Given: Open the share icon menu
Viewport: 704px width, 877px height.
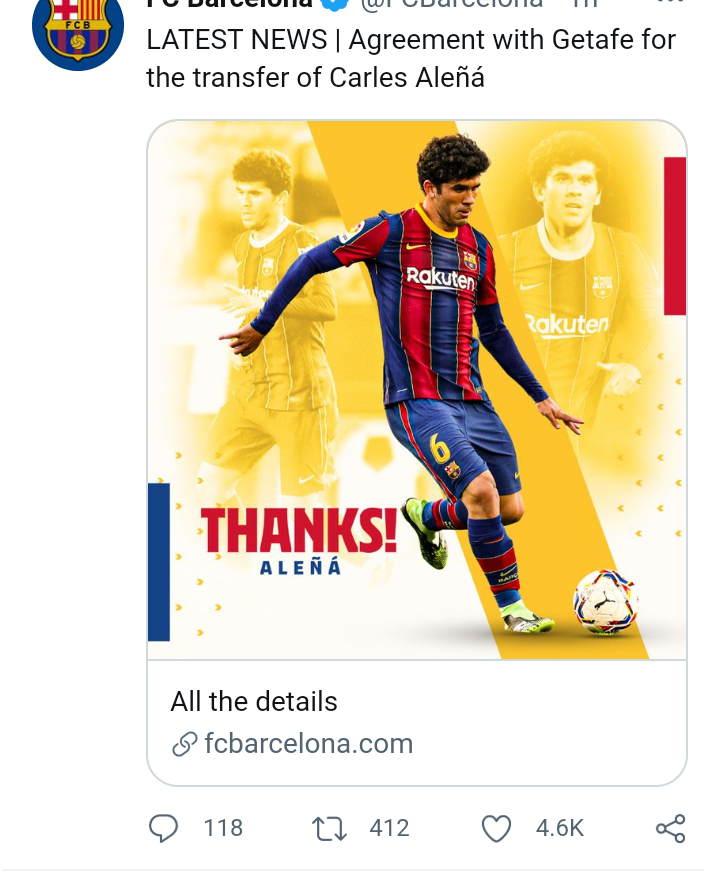Looking at the screenshot, I should click(x=670, y=828).
